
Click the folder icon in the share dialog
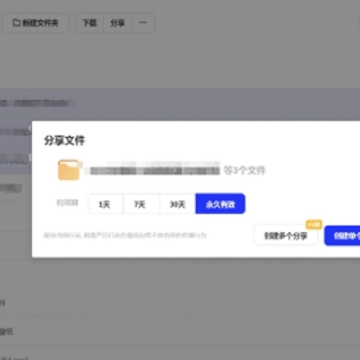pos(69,170)
